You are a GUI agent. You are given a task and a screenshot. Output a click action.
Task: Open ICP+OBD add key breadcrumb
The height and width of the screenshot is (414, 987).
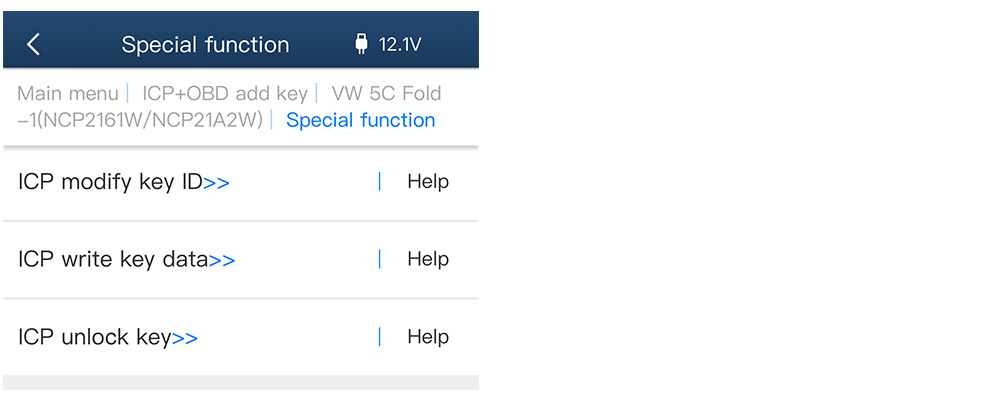tap(225, 94)
